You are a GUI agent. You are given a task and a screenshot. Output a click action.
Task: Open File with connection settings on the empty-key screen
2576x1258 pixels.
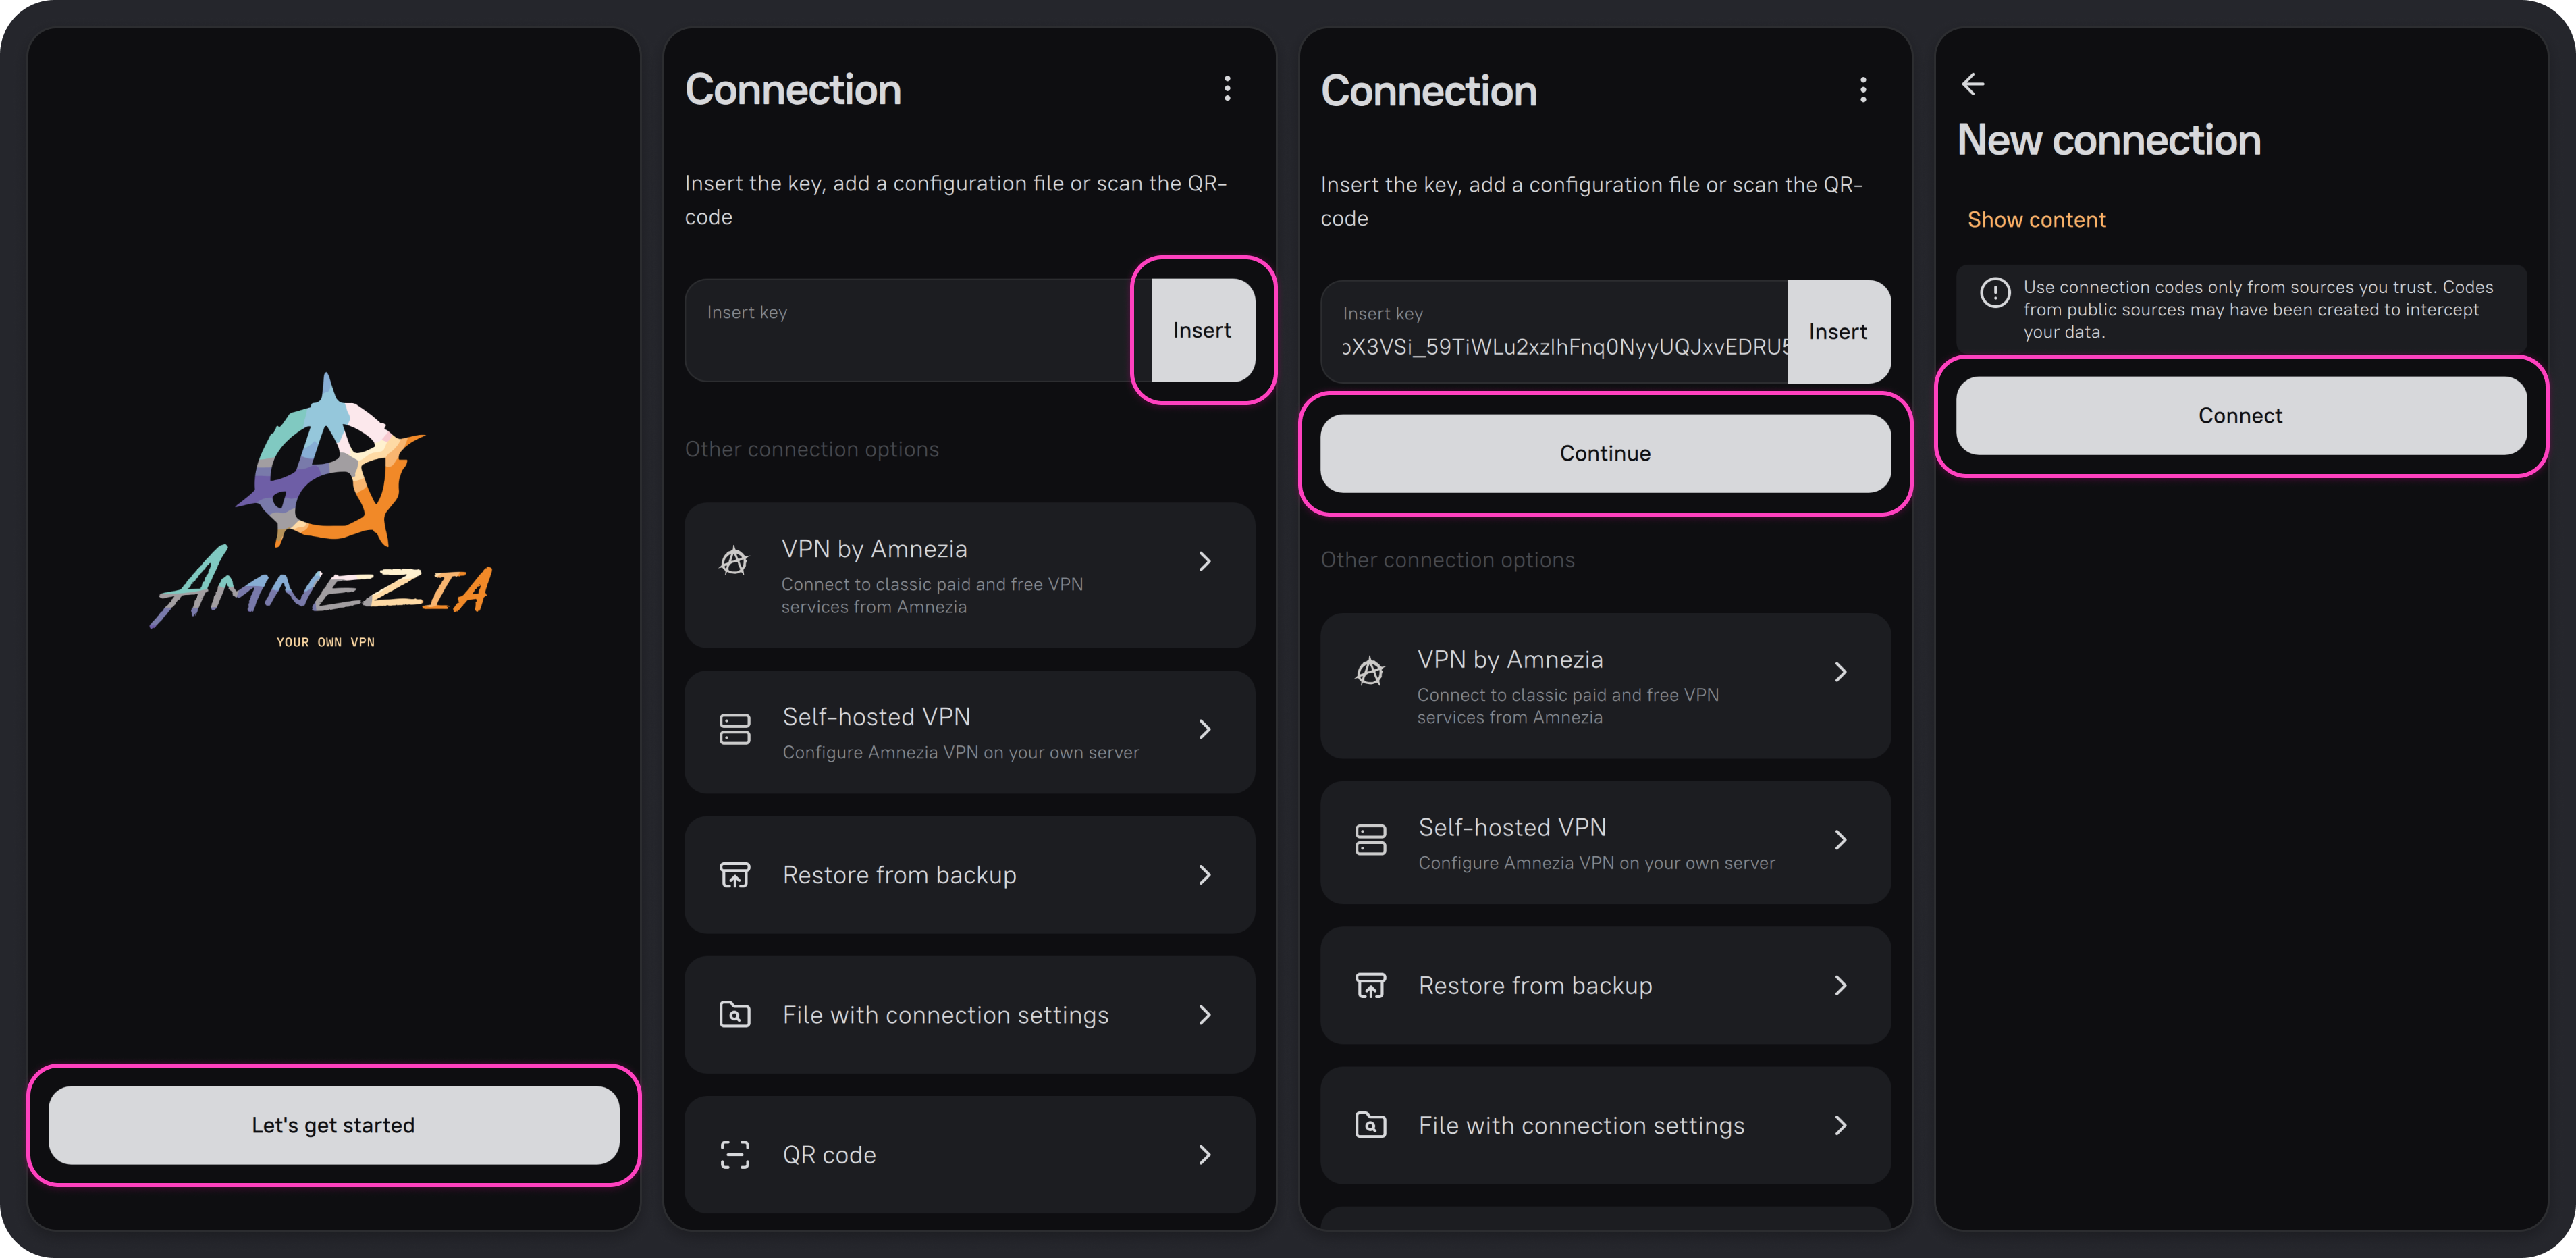[x=945, y=1015]
